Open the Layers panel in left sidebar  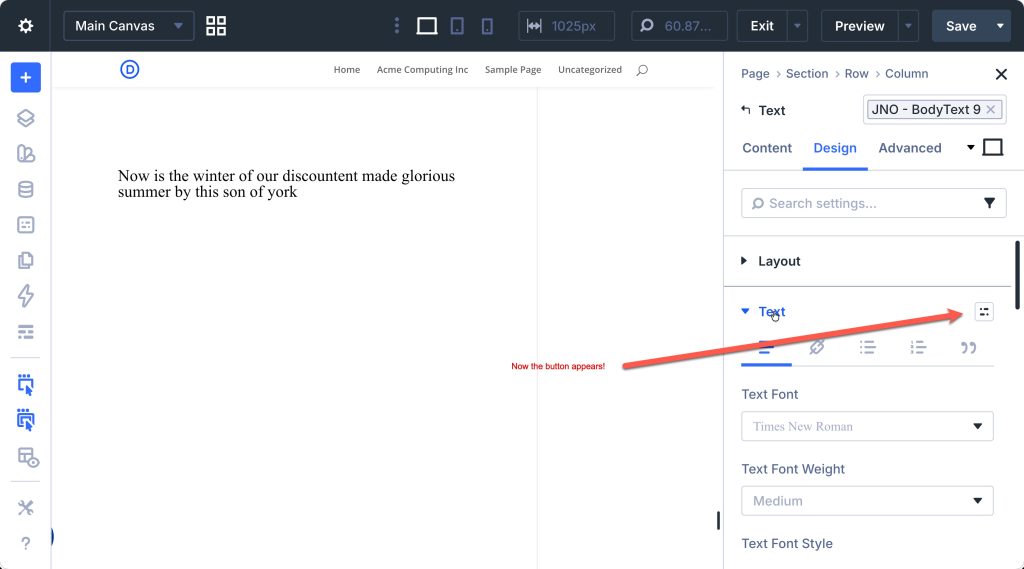pyautogui.click(x=26, y=118)
